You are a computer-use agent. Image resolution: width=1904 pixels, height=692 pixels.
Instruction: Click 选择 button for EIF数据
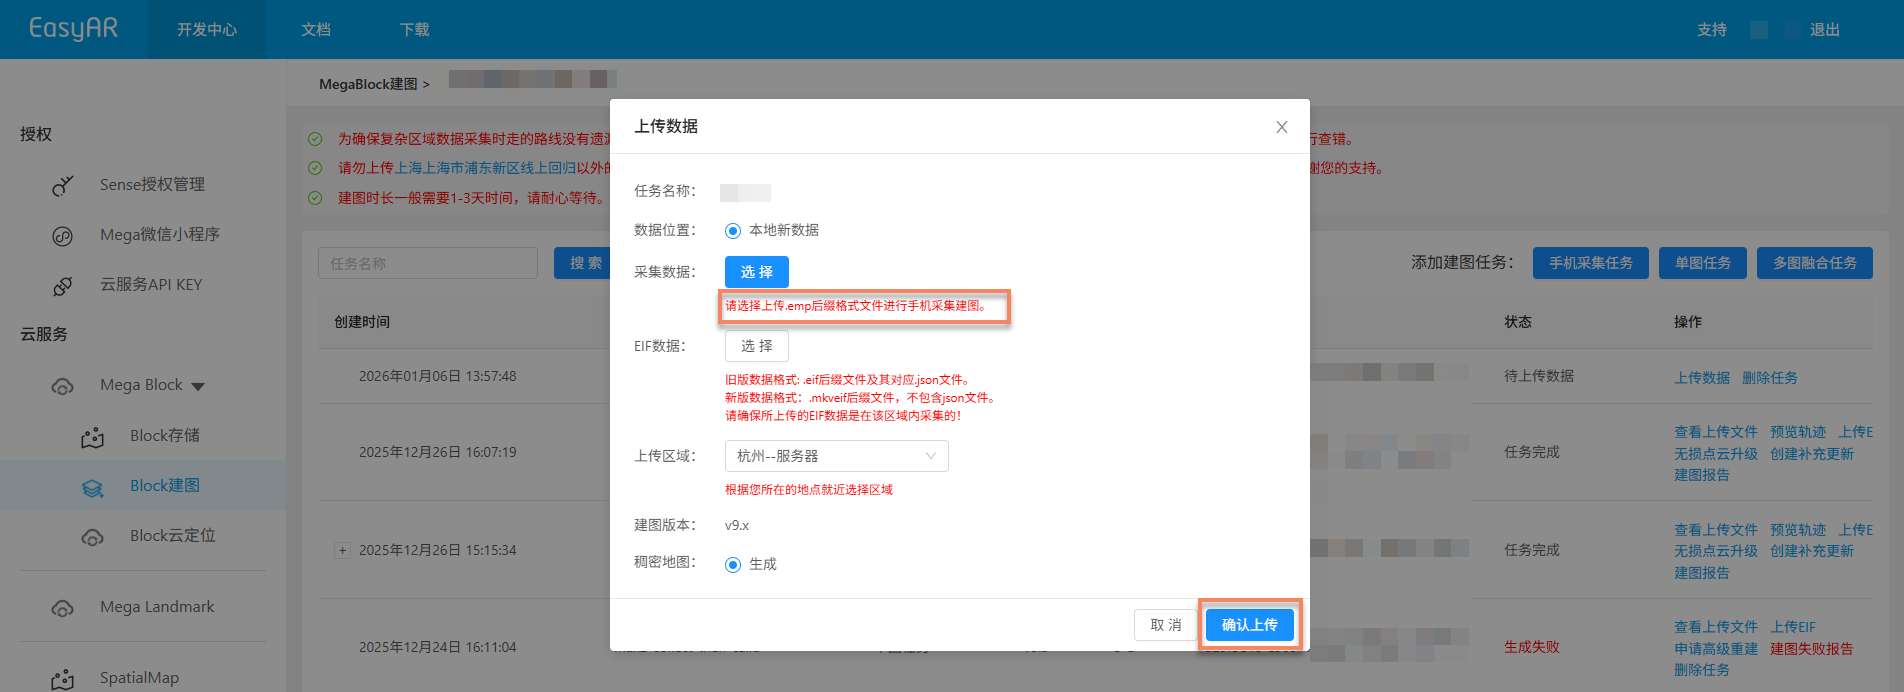click(757, 346)
